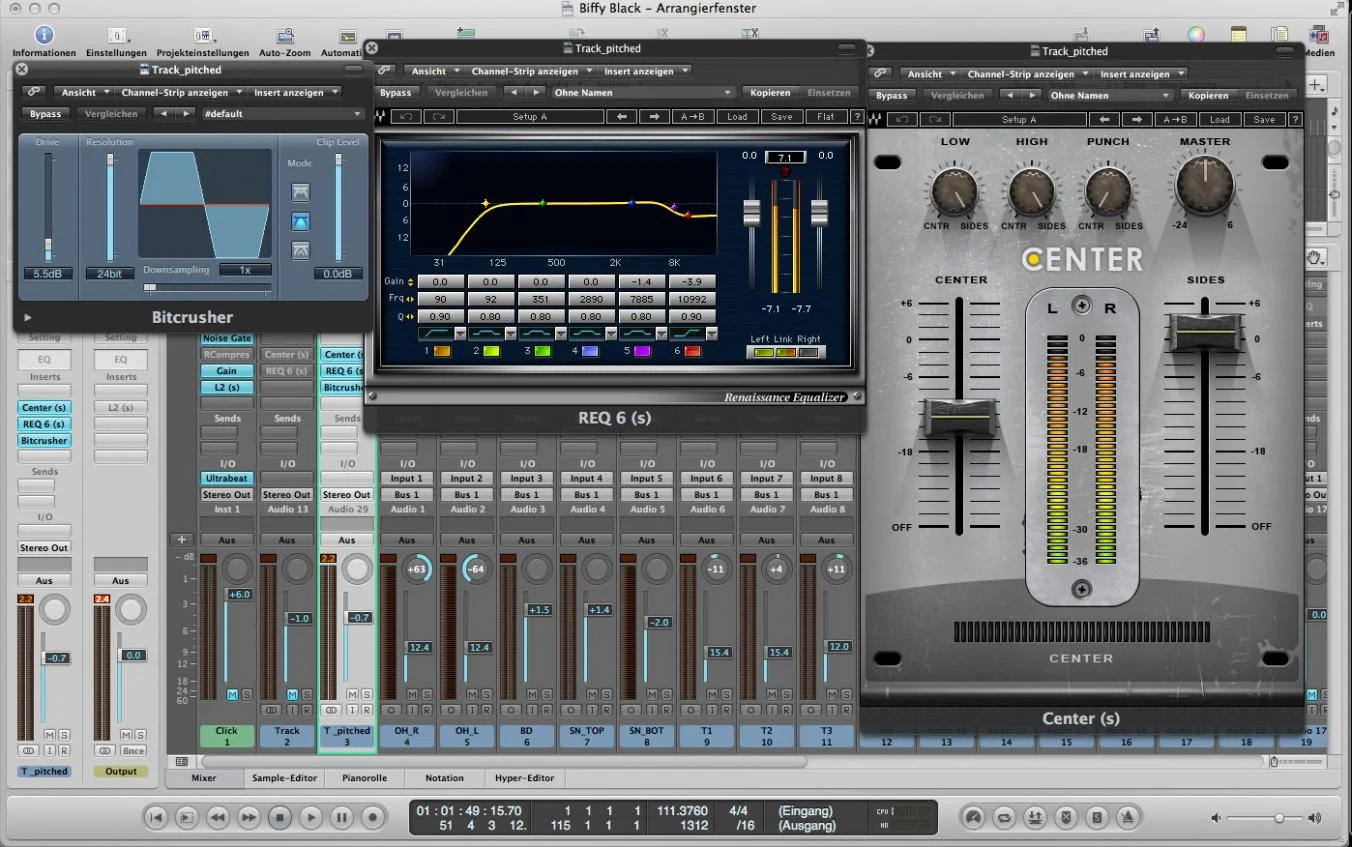Click the REQ 6 band 5 frequency field

(x=641, y=299)
